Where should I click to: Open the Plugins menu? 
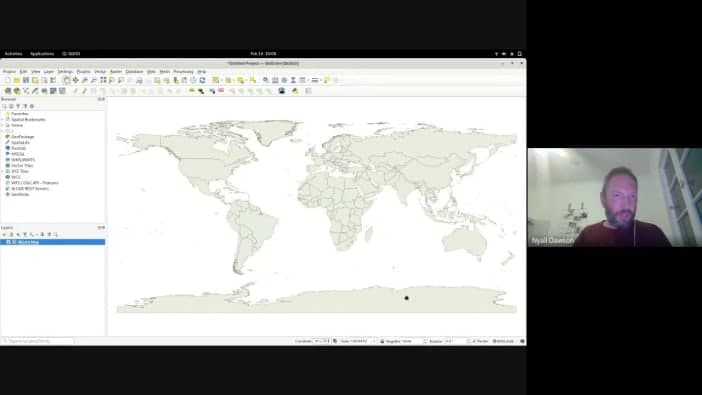(83, 72)
